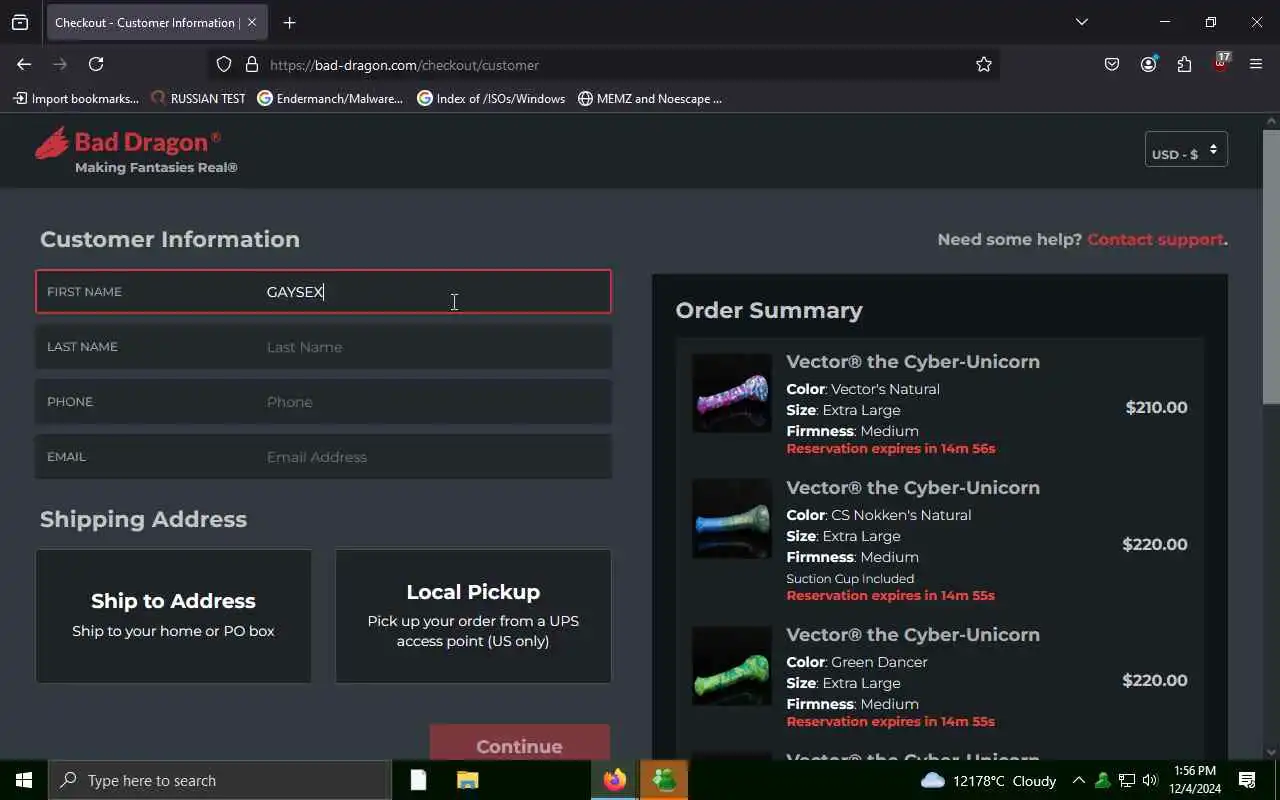Click into the Last Name field
The height and width of the screenshot is (800, 1280).
tap(323, 347)
